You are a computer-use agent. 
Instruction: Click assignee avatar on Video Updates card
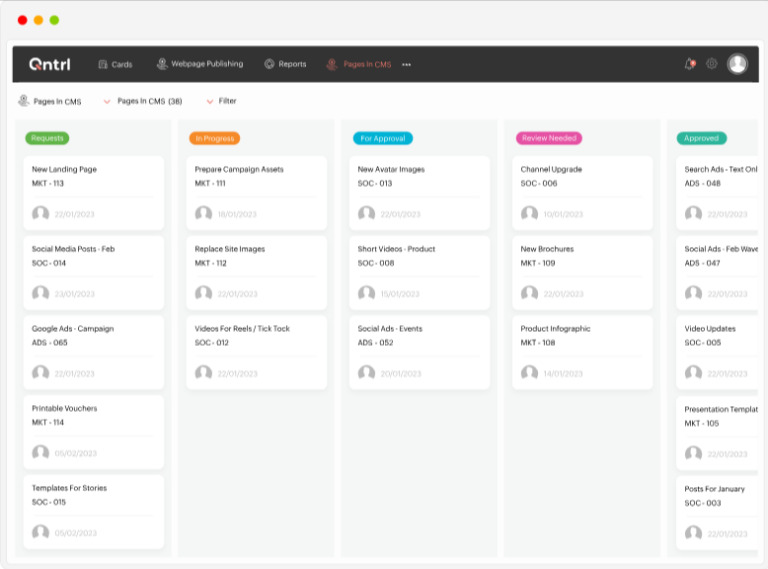pos(694,373)
